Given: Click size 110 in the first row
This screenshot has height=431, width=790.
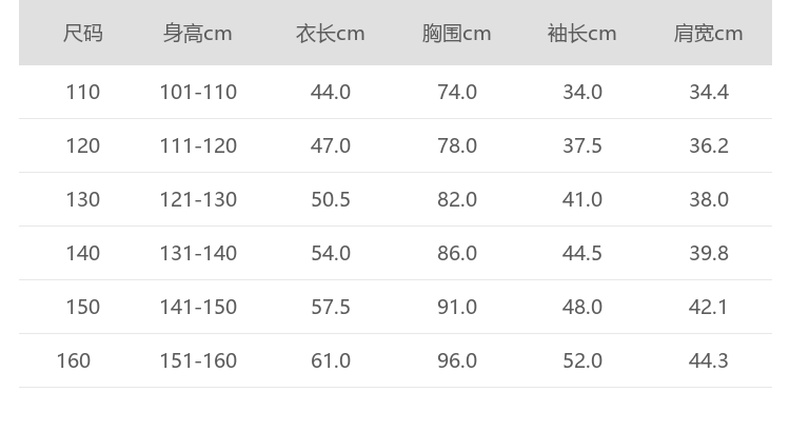Looking at the screenshot, I should pyautogui.click(x=83, y=92).
